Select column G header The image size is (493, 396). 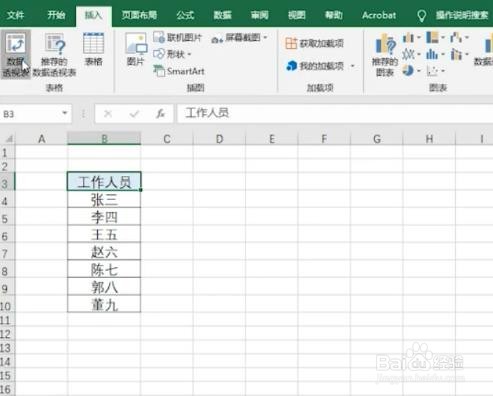(x=377, y=138)
